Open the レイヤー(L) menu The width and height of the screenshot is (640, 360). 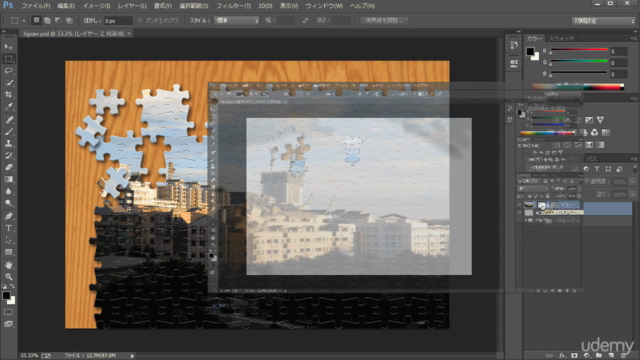(x=132, y=6)
